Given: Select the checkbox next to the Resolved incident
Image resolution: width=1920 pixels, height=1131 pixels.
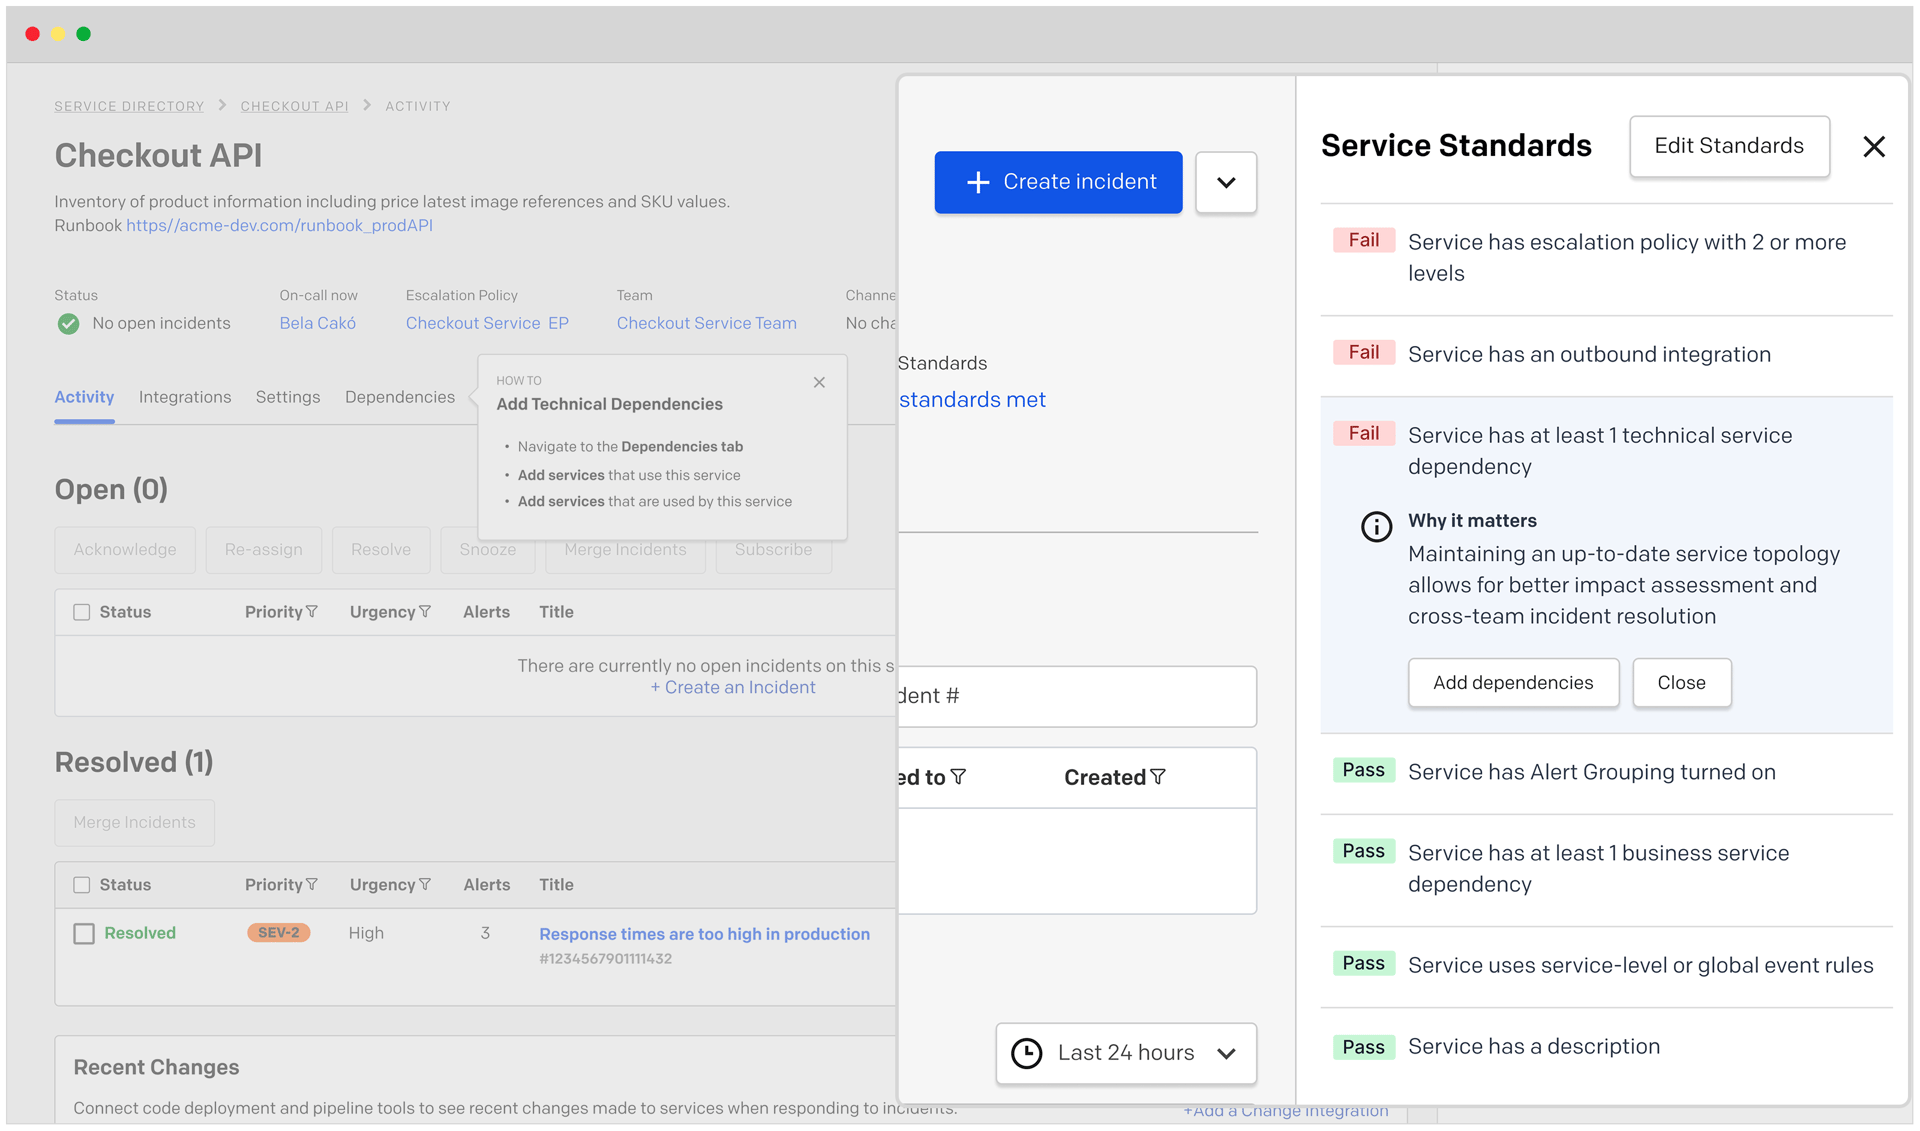Looking at the screenshot, I should coord(82,933).
